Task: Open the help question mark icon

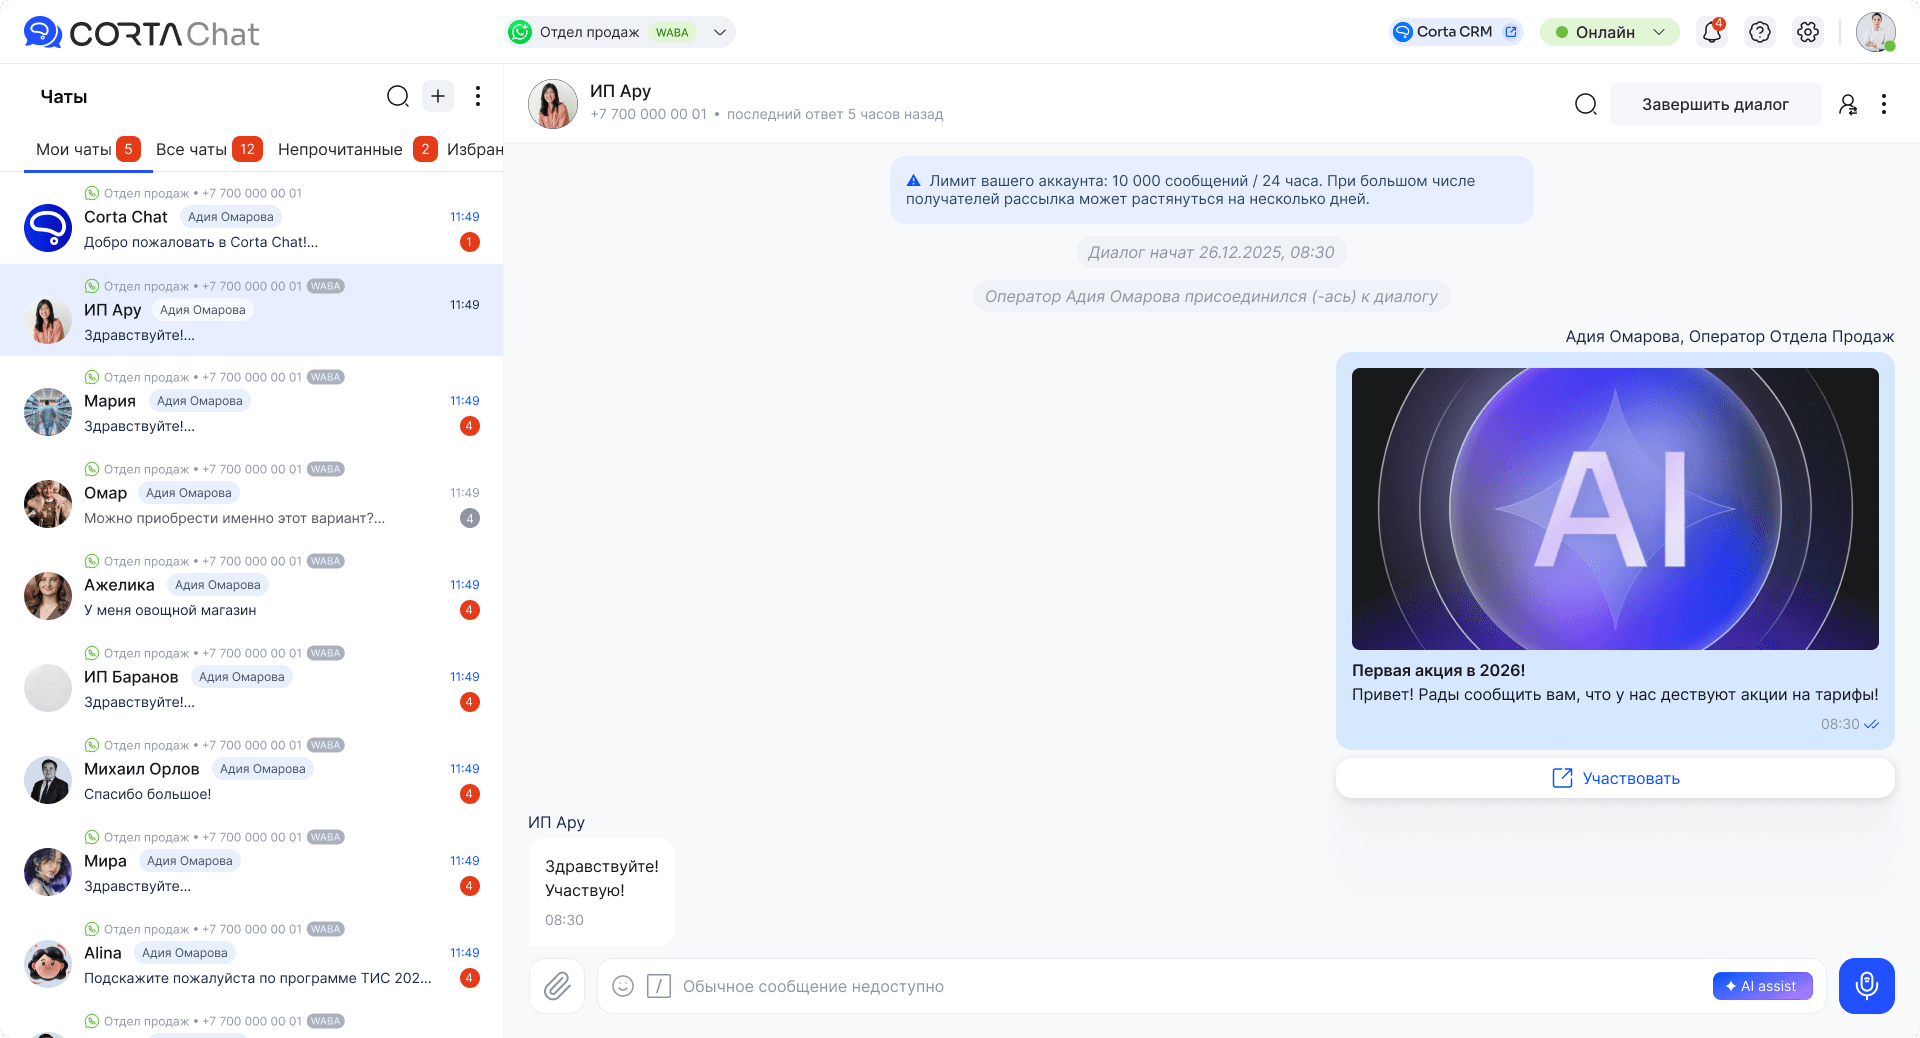Action: tap(1760, 32)
